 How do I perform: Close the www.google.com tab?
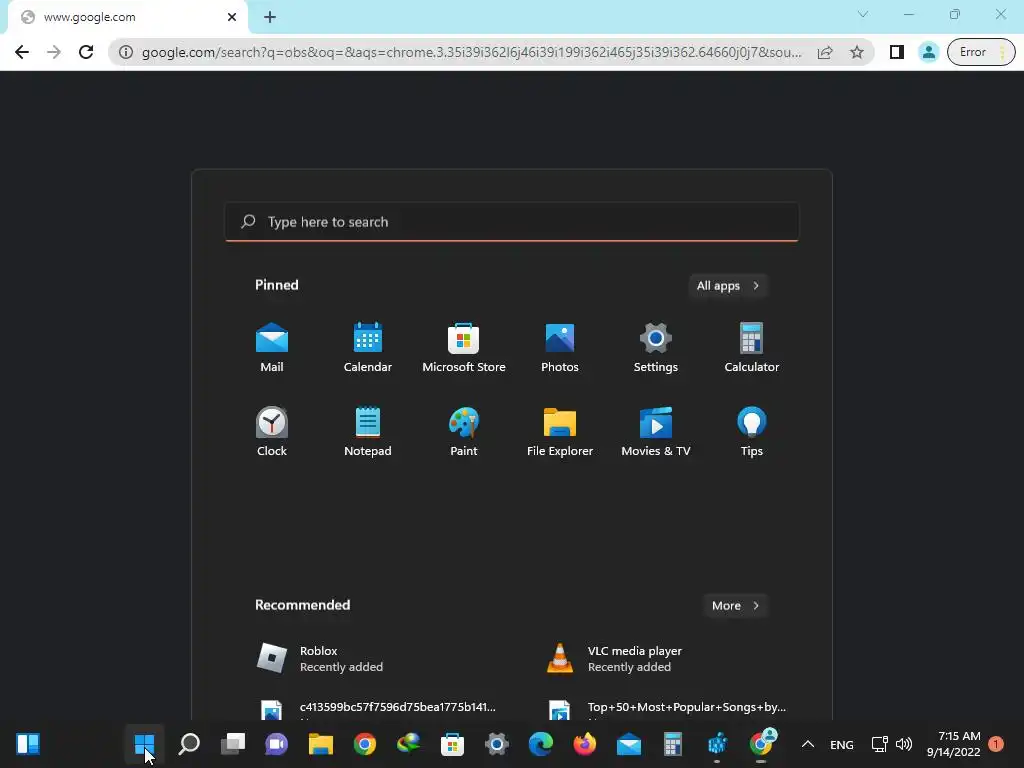click(232, 18)
